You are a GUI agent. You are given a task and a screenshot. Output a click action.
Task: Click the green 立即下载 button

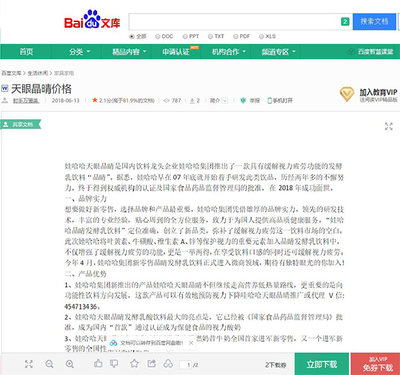322,364
